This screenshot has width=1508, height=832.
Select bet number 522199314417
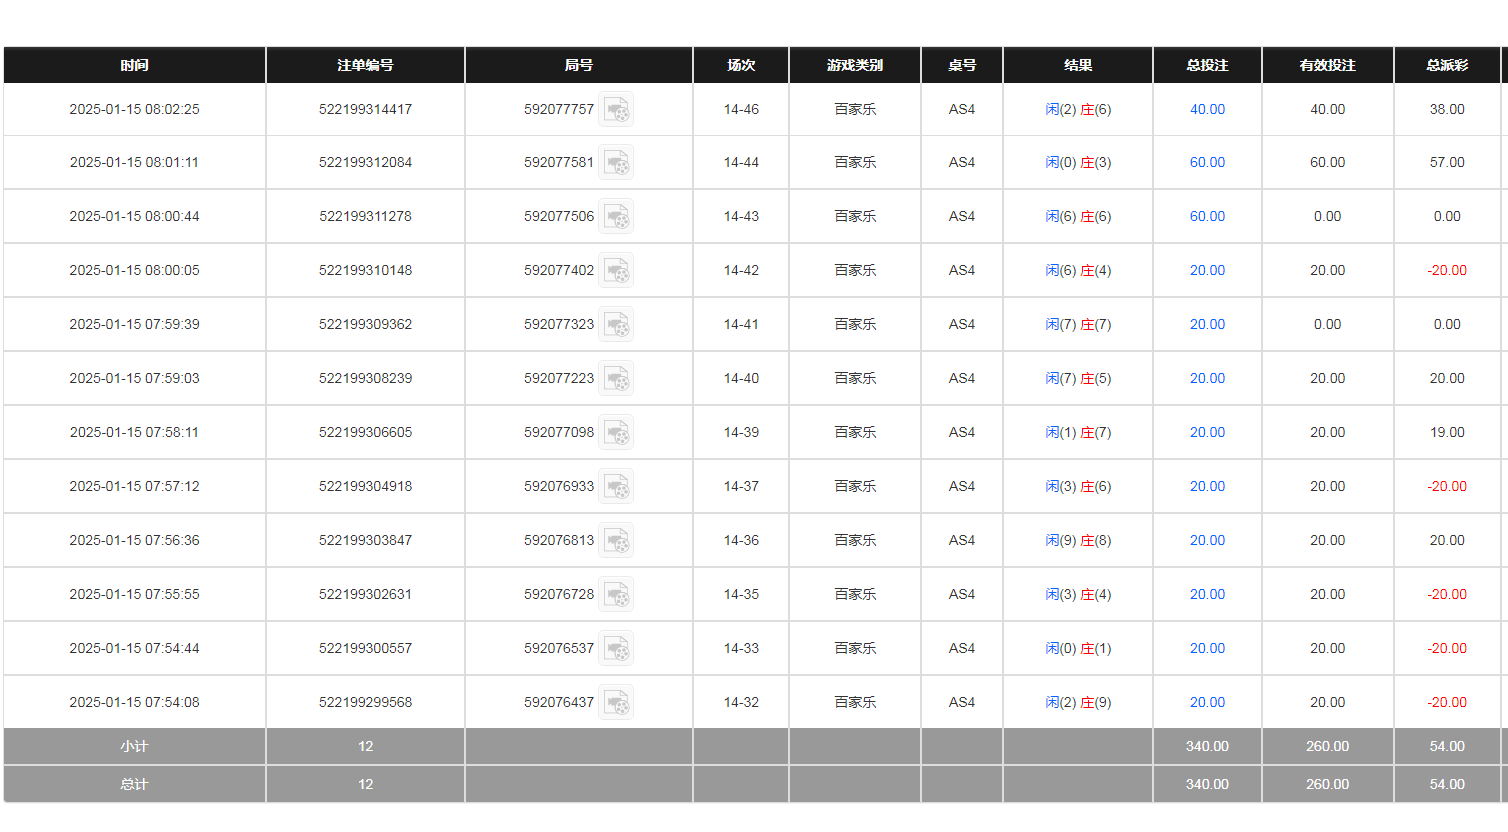point(365,110)
